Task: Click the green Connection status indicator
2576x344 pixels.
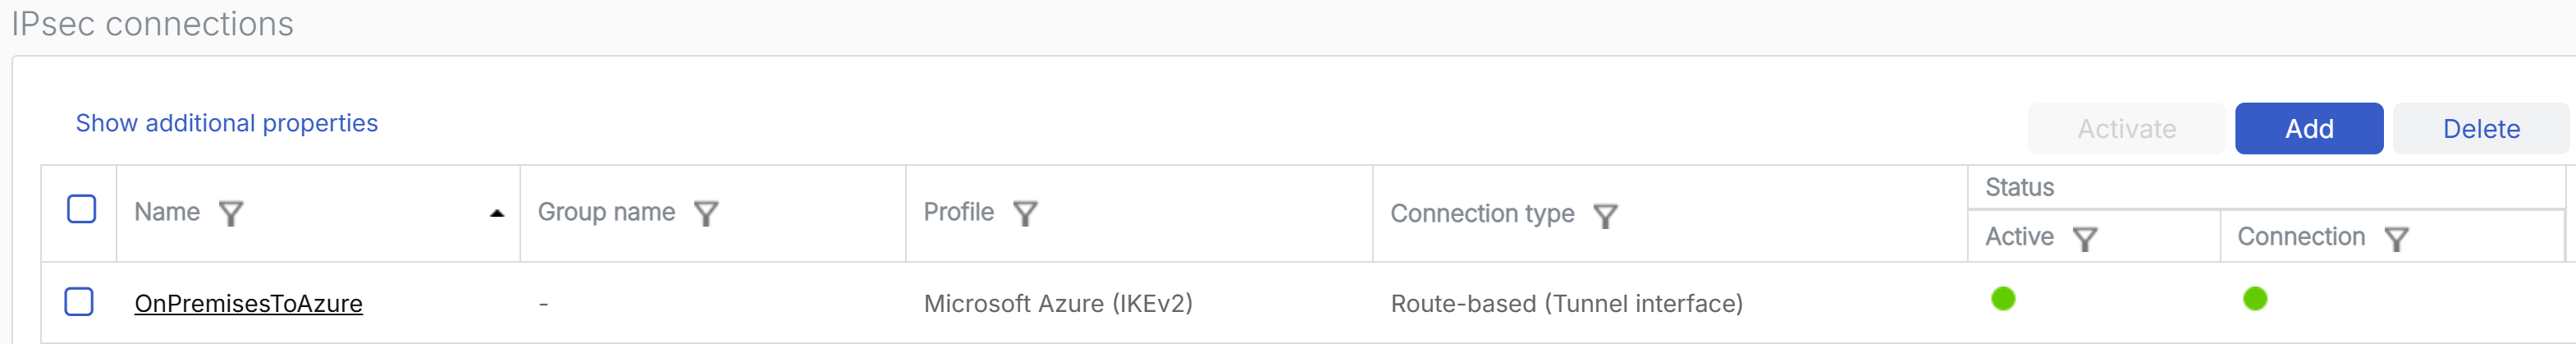Action: [x=2255, y=298]
